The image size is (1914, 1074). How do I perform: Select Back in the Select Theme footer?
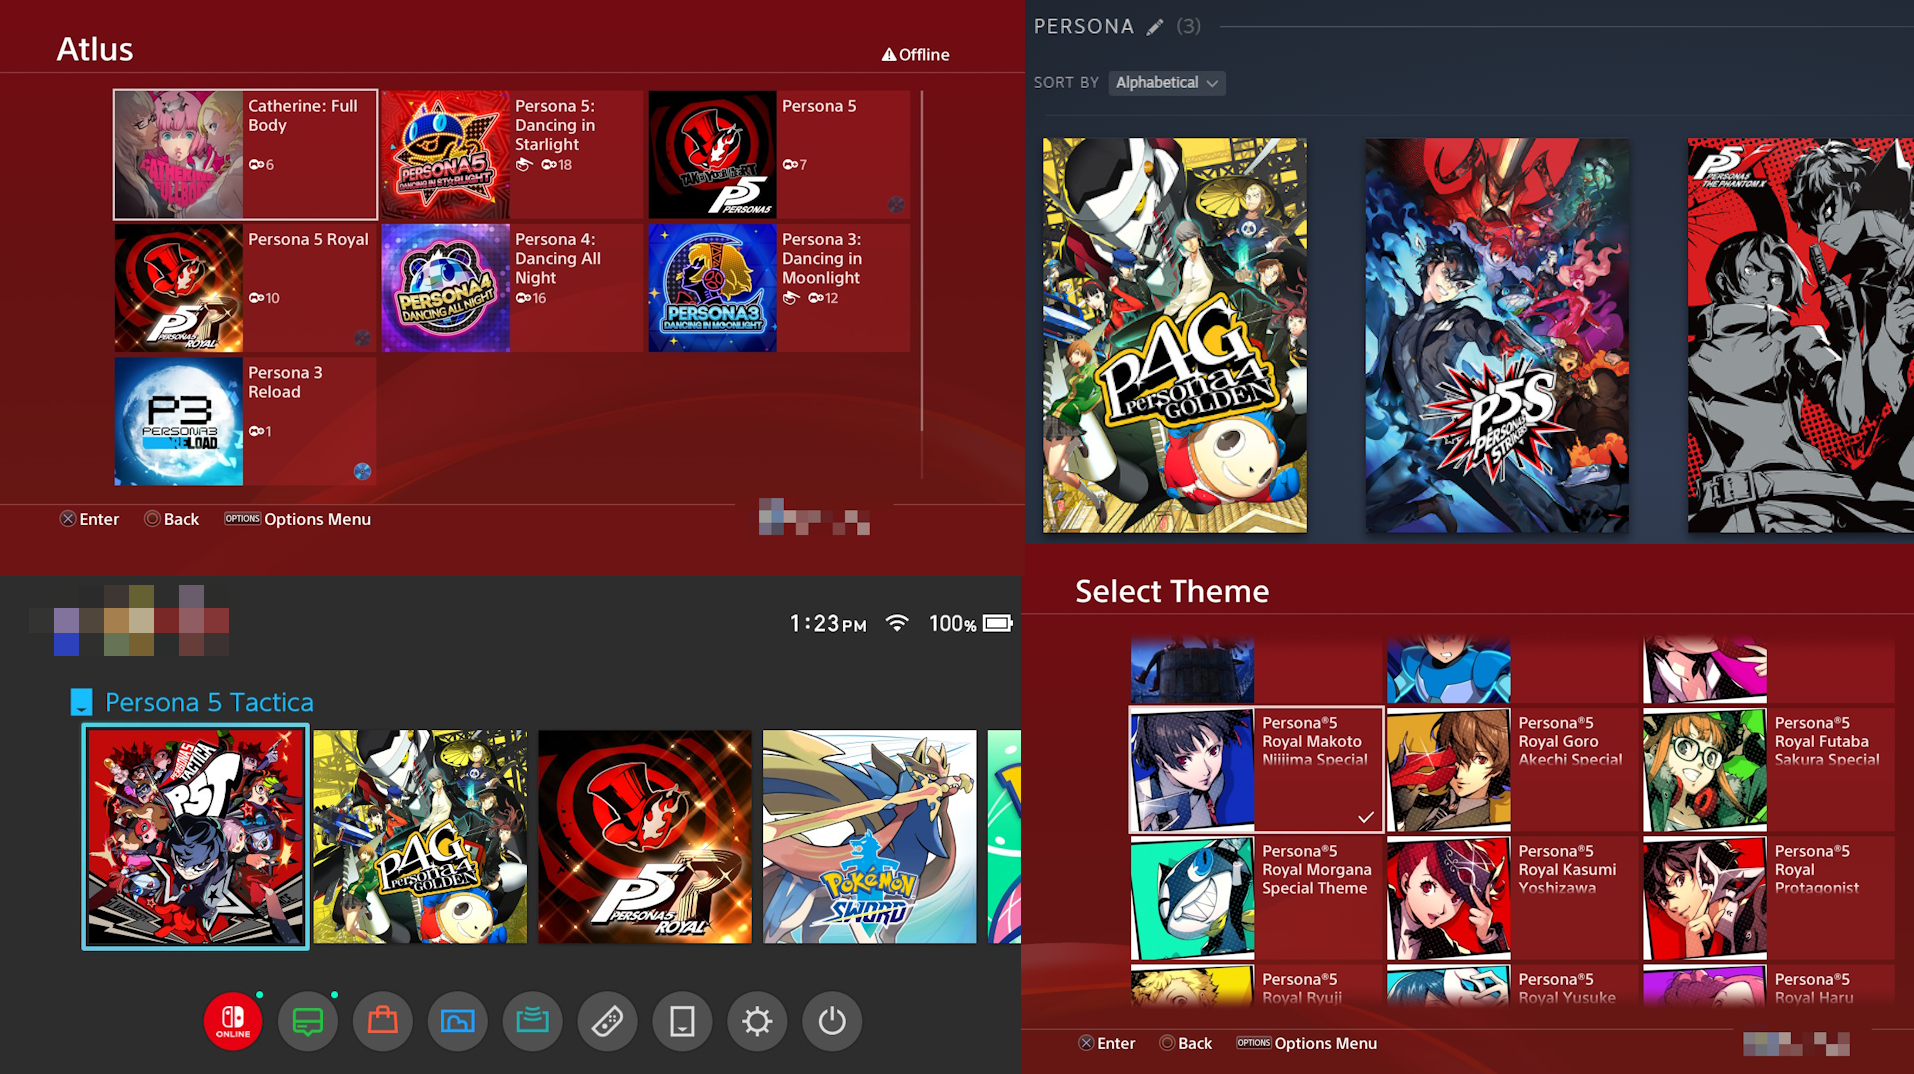pyautogui.click(x=1186, y=1043)
